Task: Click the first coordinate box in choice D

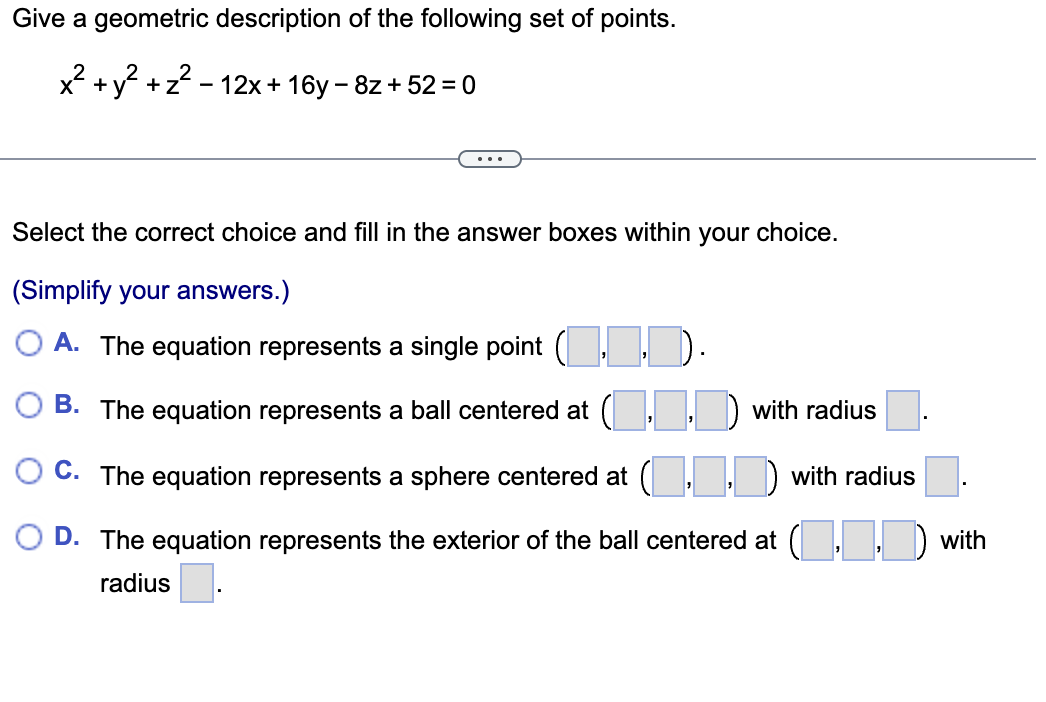Action: [817, 540]
